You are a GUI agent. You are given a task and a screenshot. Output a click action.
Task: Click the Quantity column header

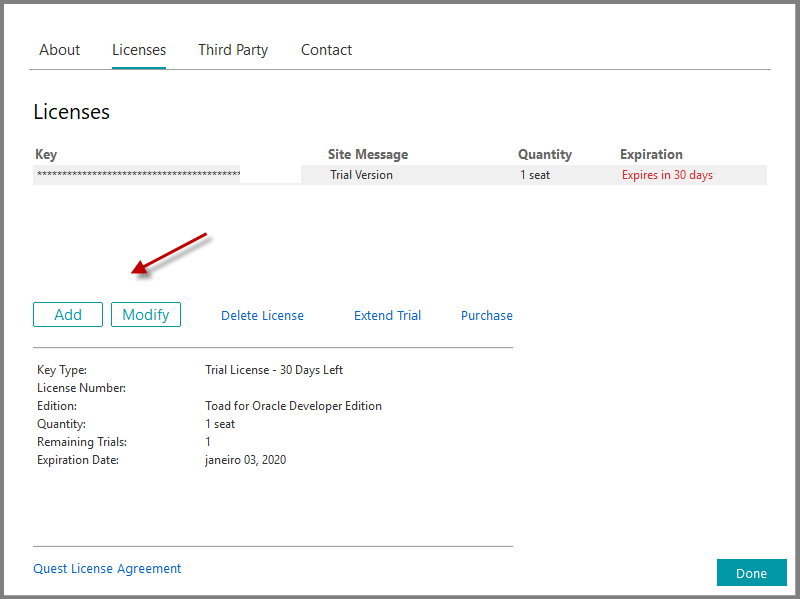point(545,155)
